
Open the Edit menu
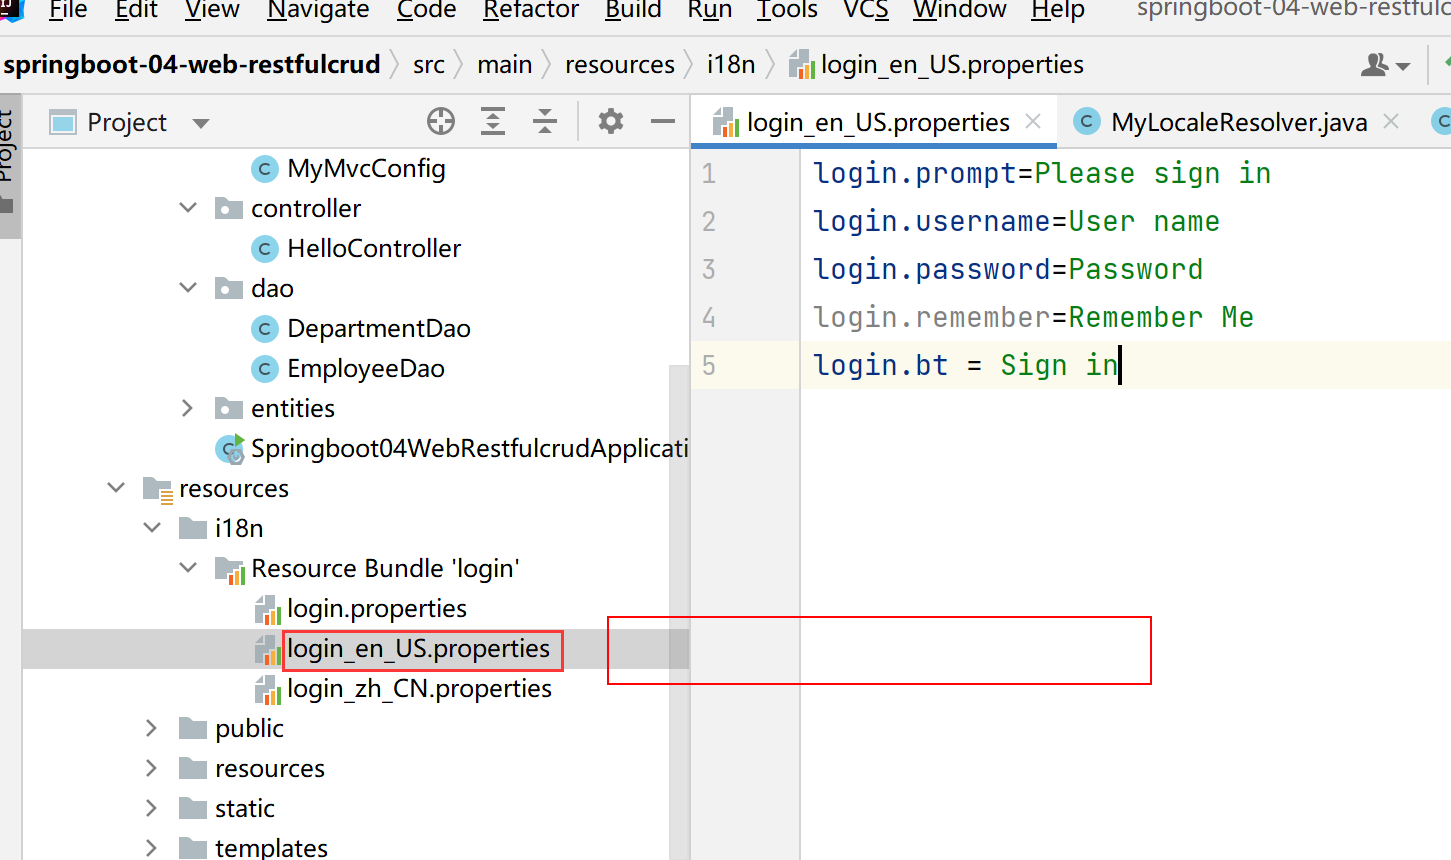(x=136, y=10)
